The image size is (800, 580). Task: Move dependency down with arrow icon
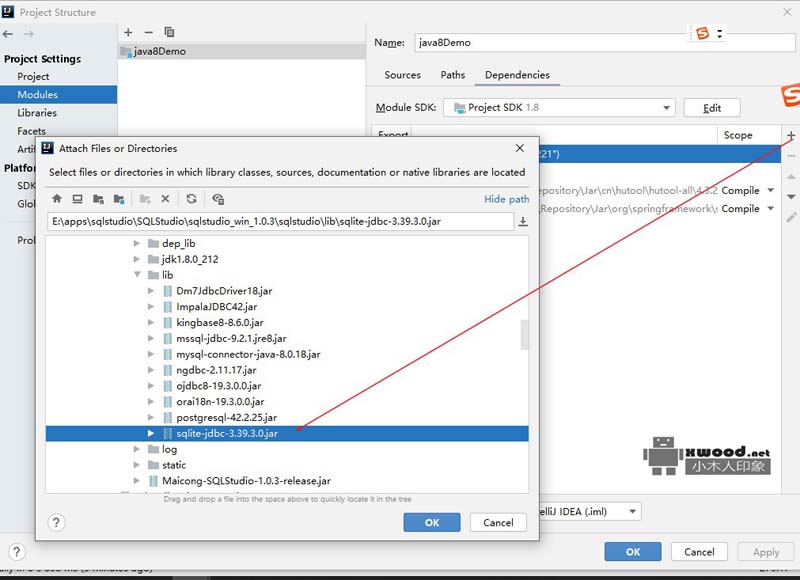[x=791, y=196]
